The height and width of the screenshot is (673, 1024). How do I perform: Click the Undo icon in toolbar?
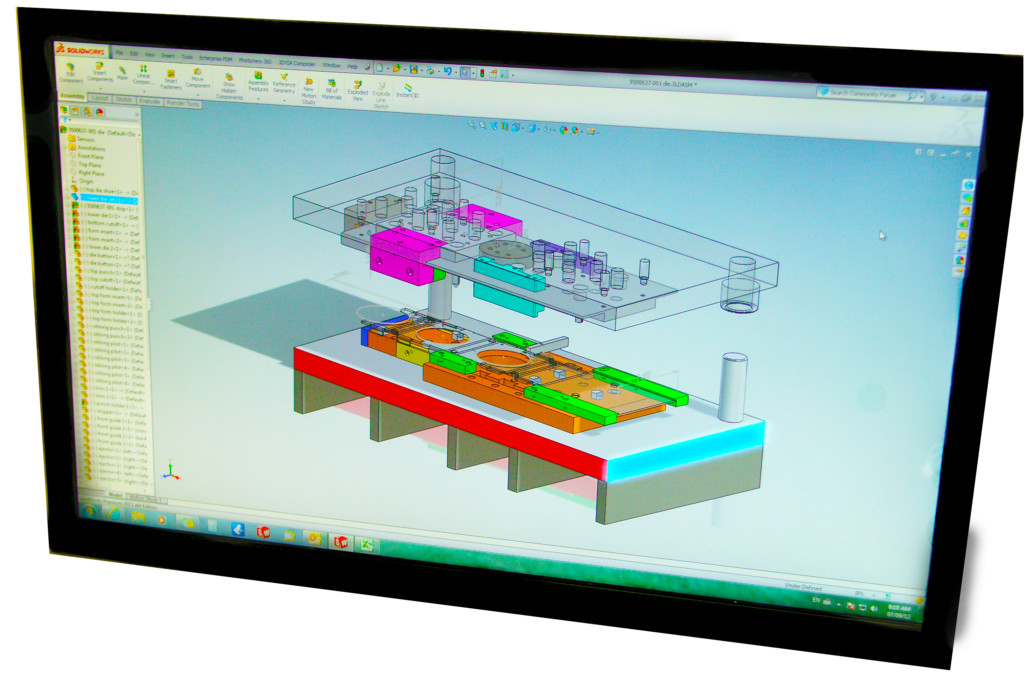tap(447, 71)
